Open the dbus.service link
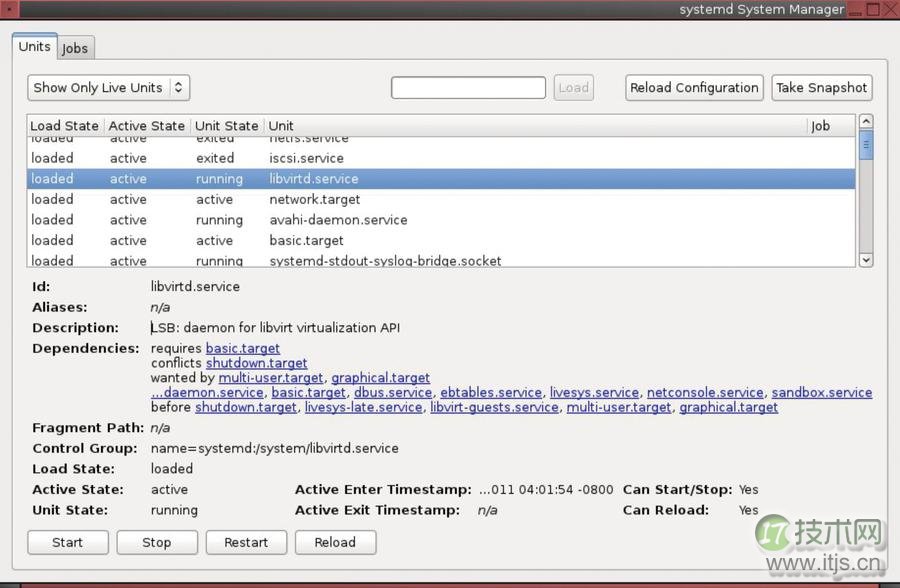Viewport: 900px width, 588px height. tap(393, 392)
